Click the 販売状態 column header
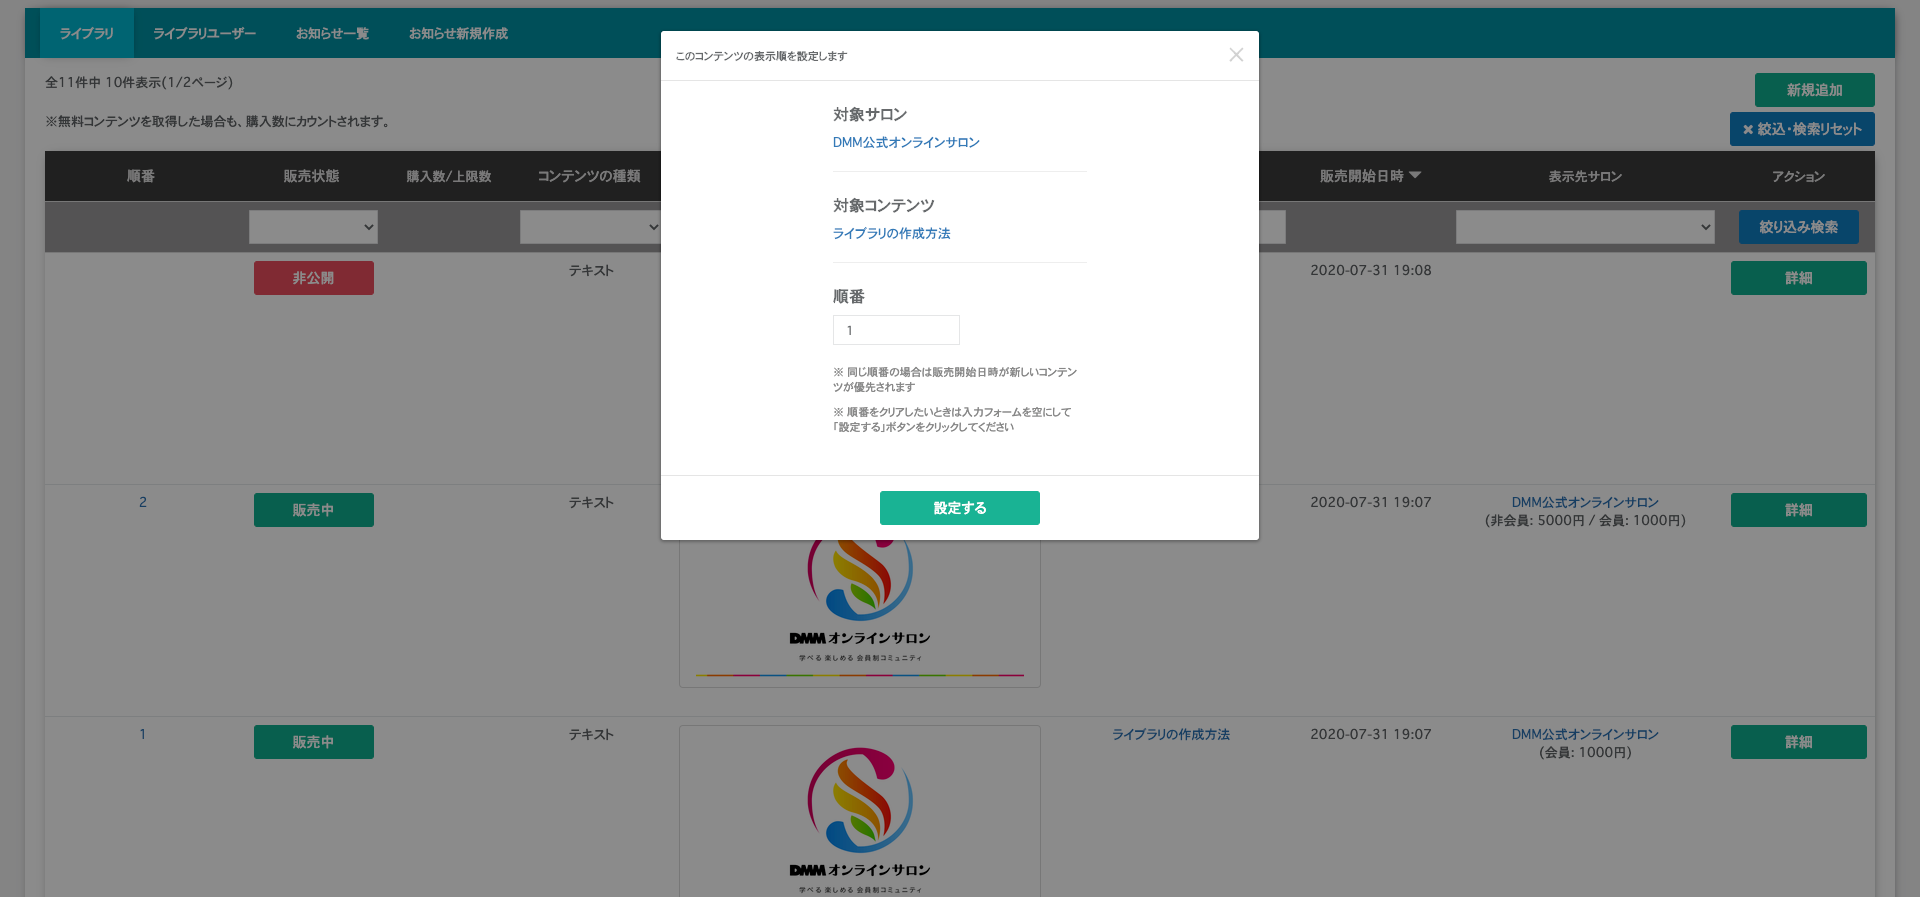 (x=311, y=176)
